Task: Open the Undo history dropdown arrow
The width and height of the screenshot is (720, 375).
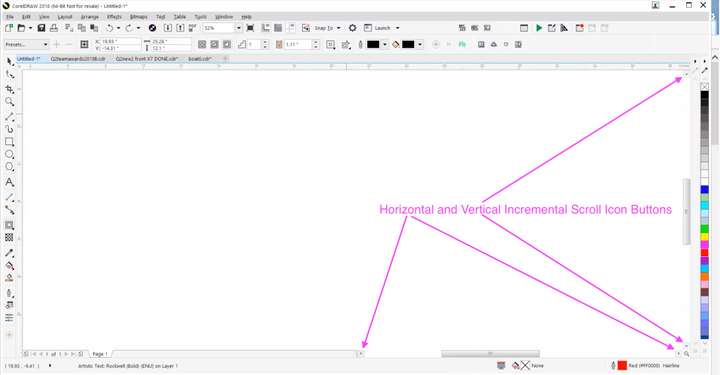Action: (118, 28)
